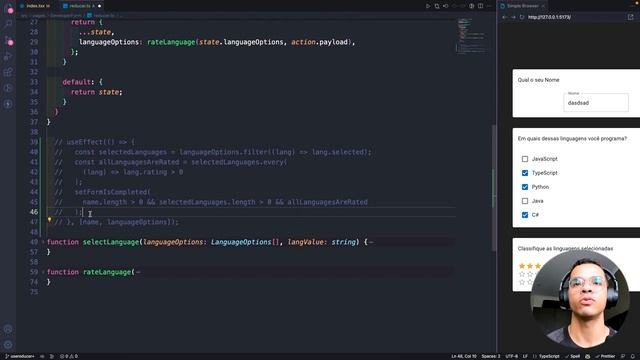This screenshot has height=360, width=640.
Task: Click the notifications bell in status bar
Action: pos(632,356)
